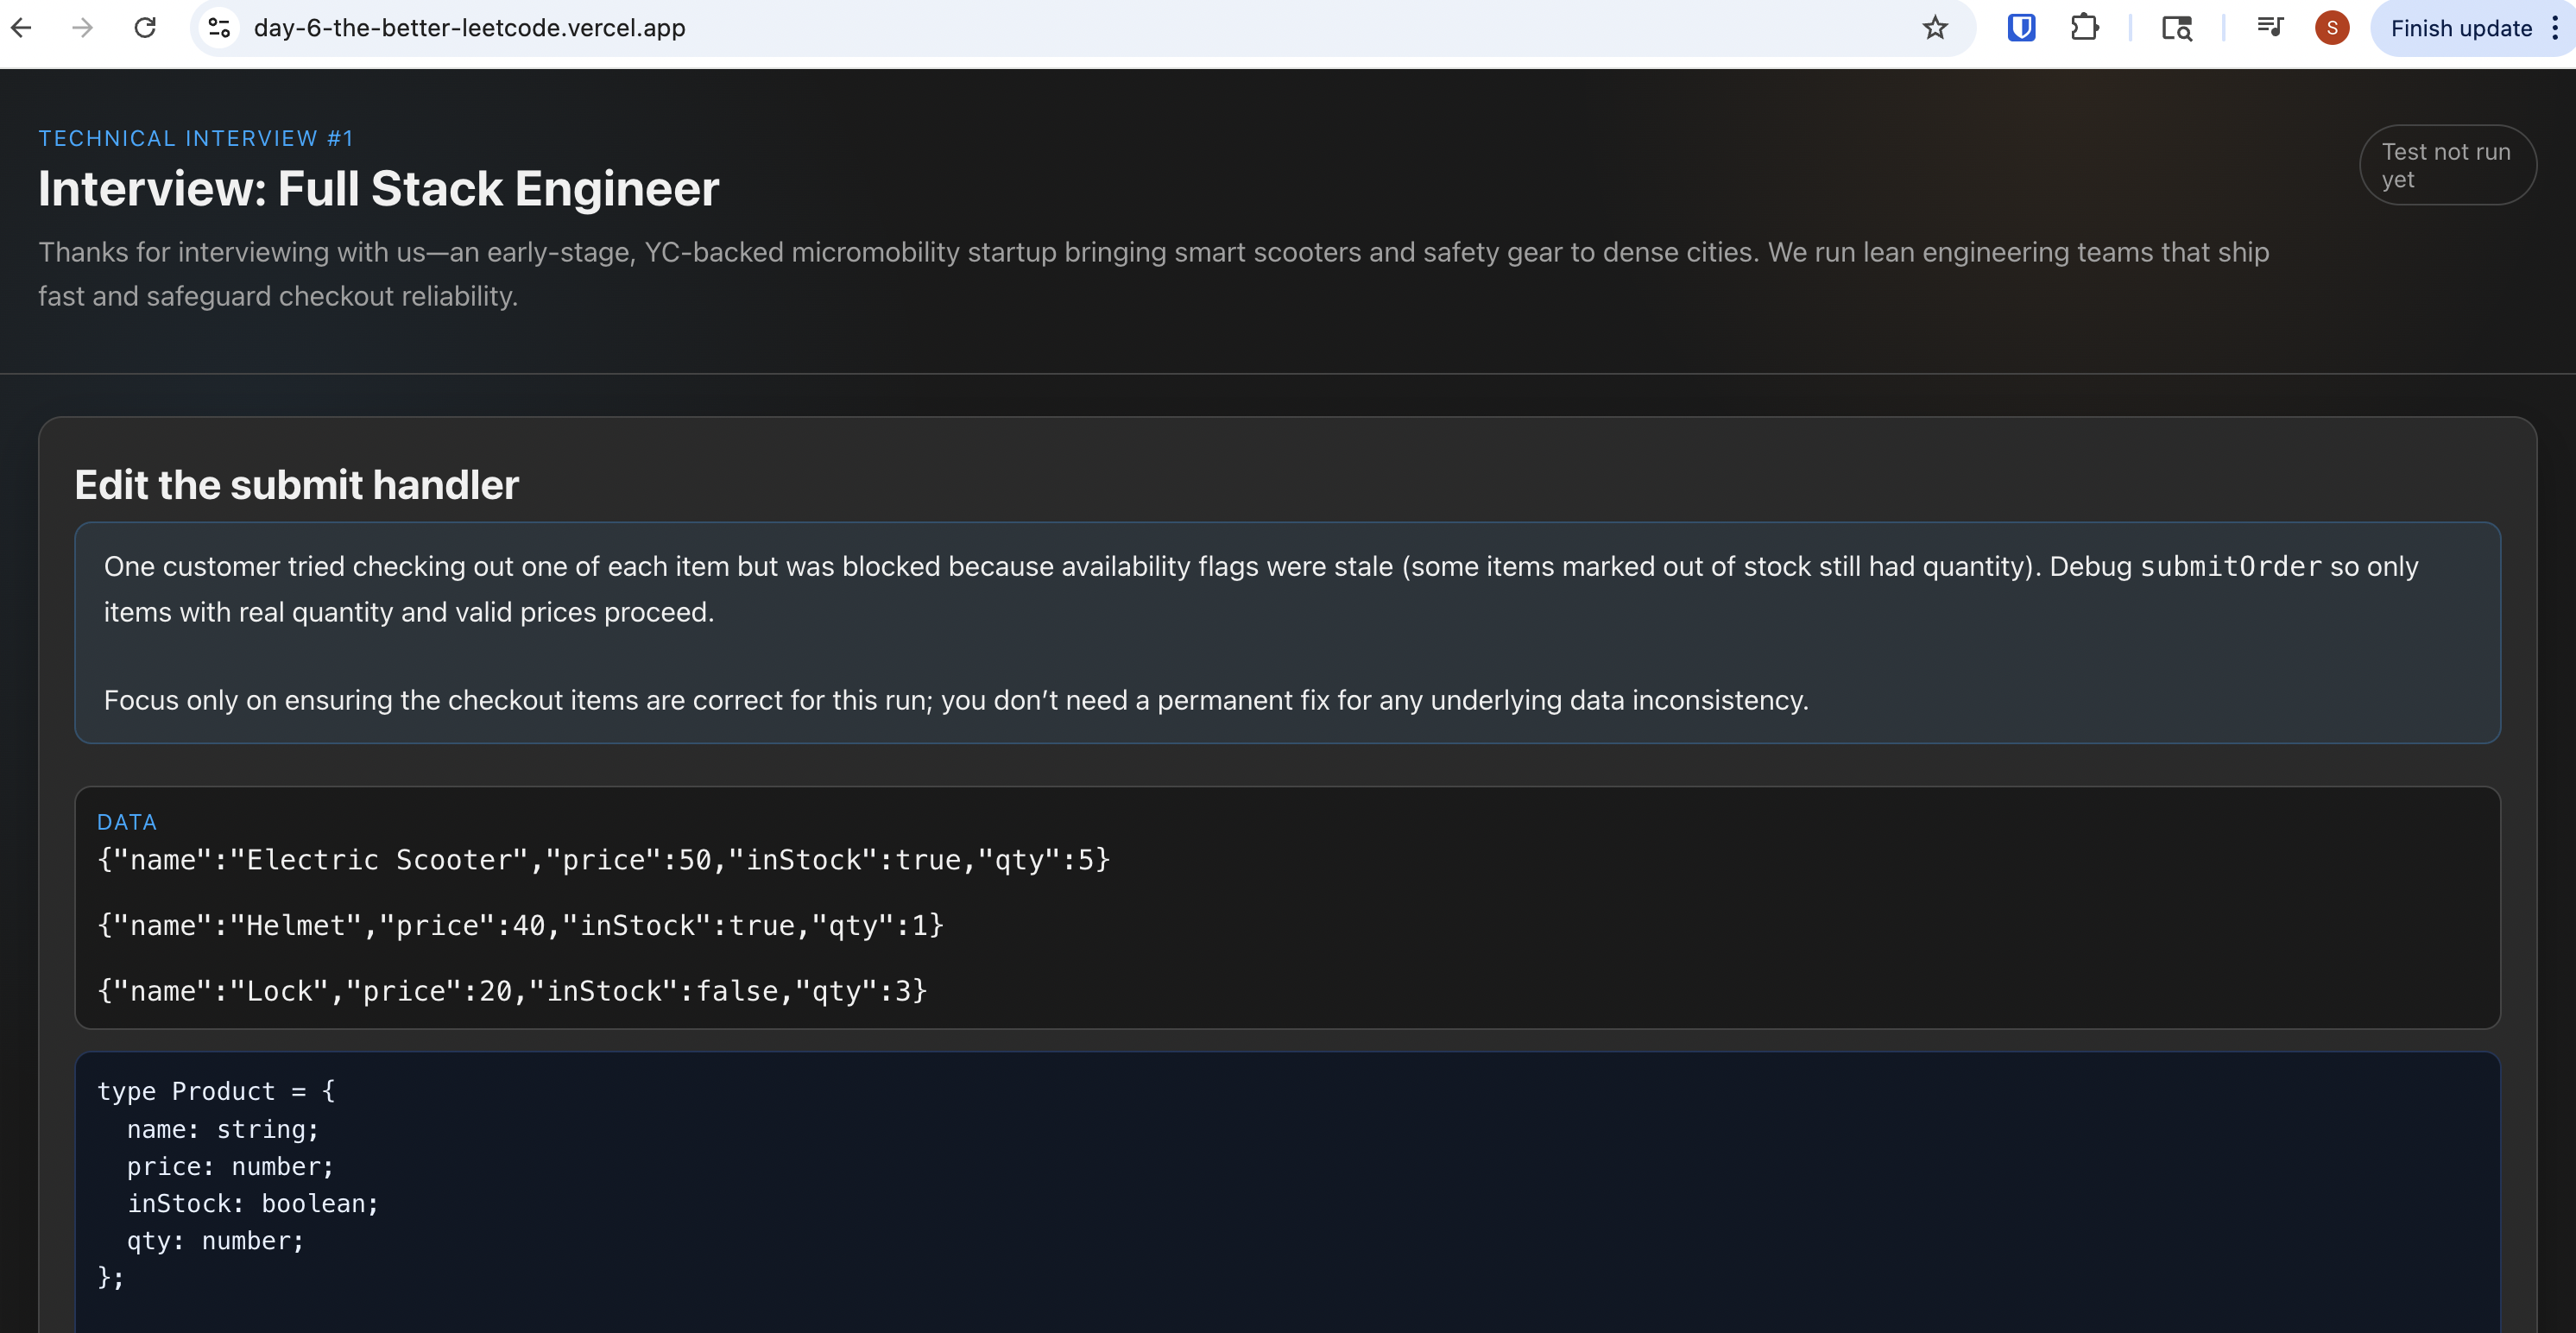Image resolution: width=2576 pixels, height=1333 pixels.
Task: Click the Electric Scooter data row
Action: 603,860
